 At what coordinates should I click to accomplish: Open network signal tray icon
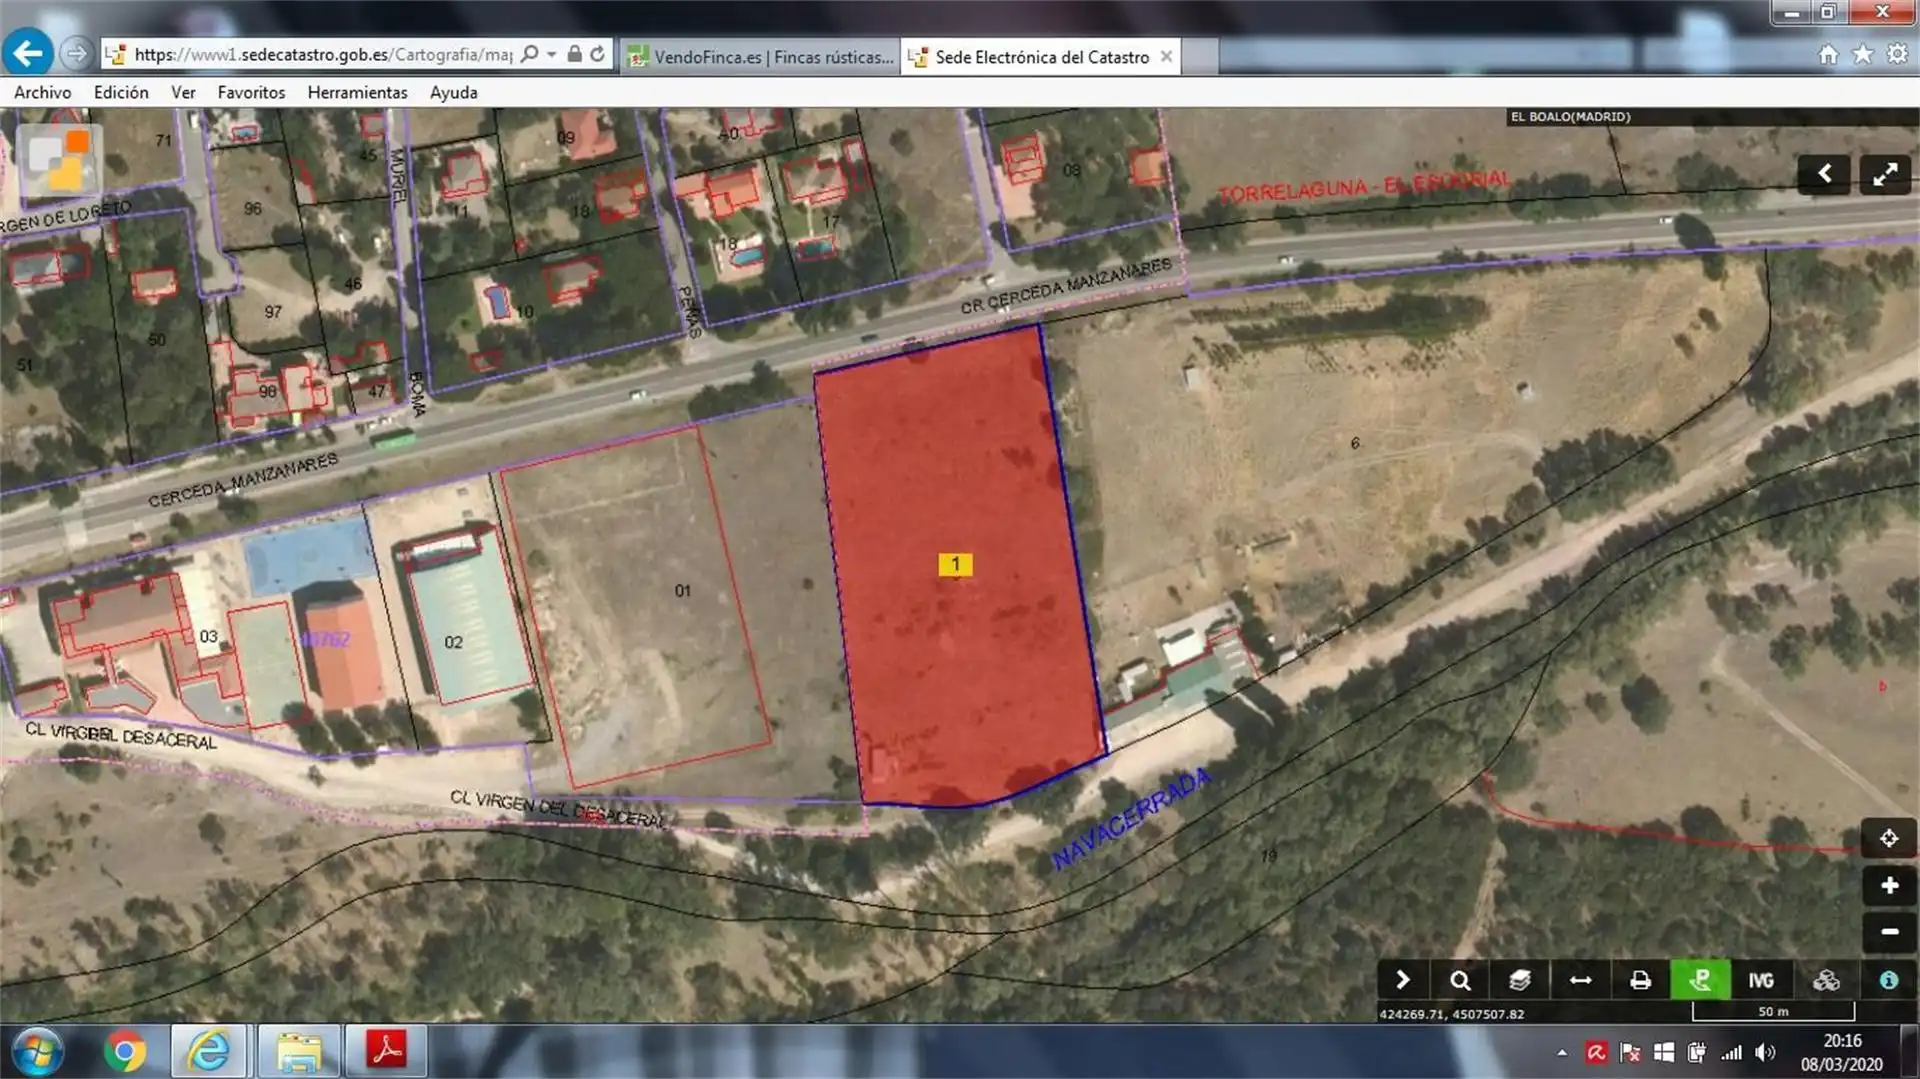[1731, 1052]
